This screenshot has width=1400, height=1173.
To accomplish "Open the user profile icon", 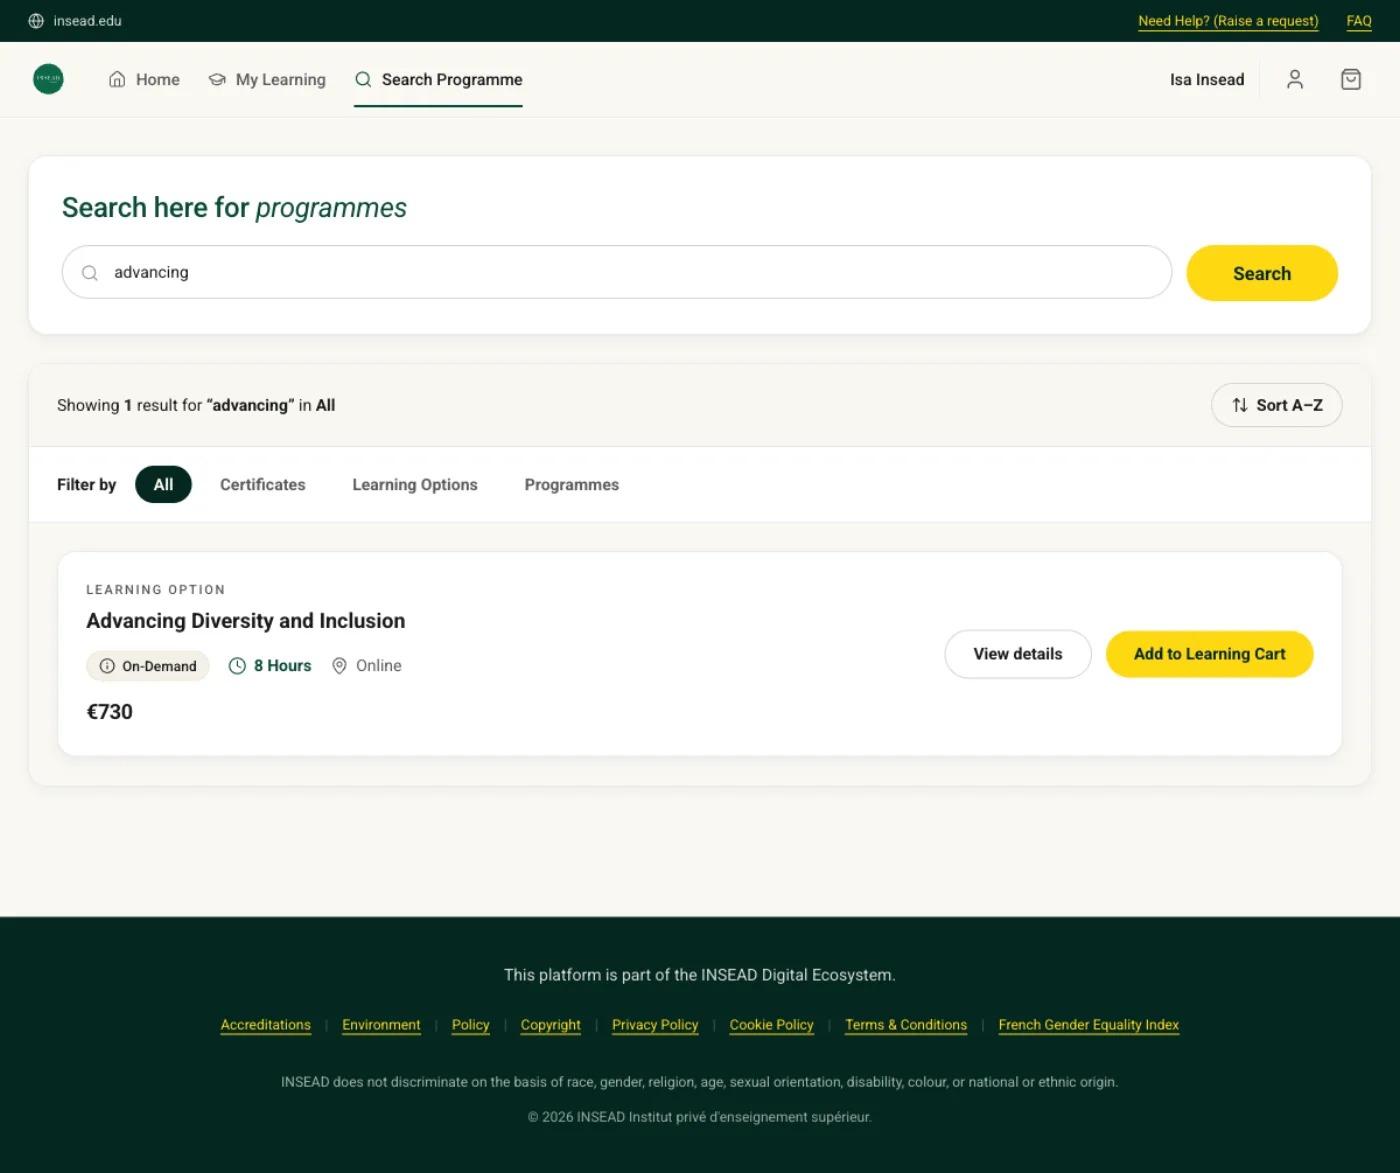I will [1295, 79].
